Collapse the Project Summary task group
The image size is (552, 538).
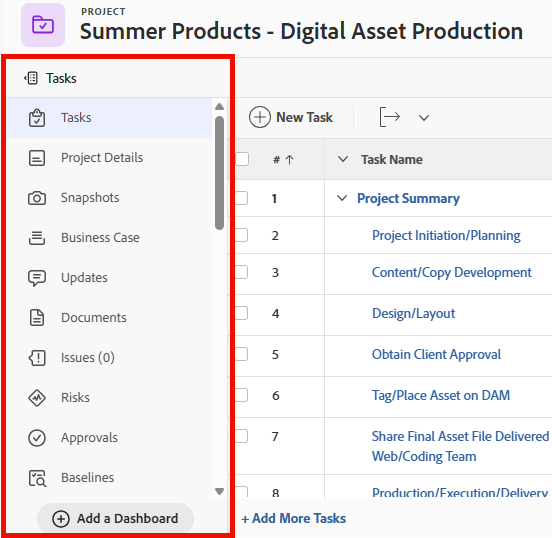pos(342,198)
